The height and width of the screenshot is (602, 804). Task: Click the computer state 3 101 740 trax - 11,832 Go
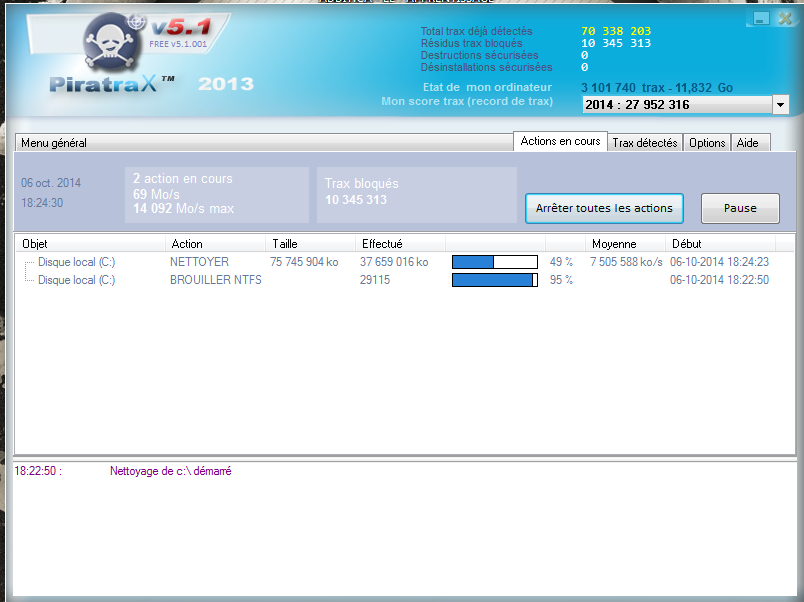click(657, 88)
